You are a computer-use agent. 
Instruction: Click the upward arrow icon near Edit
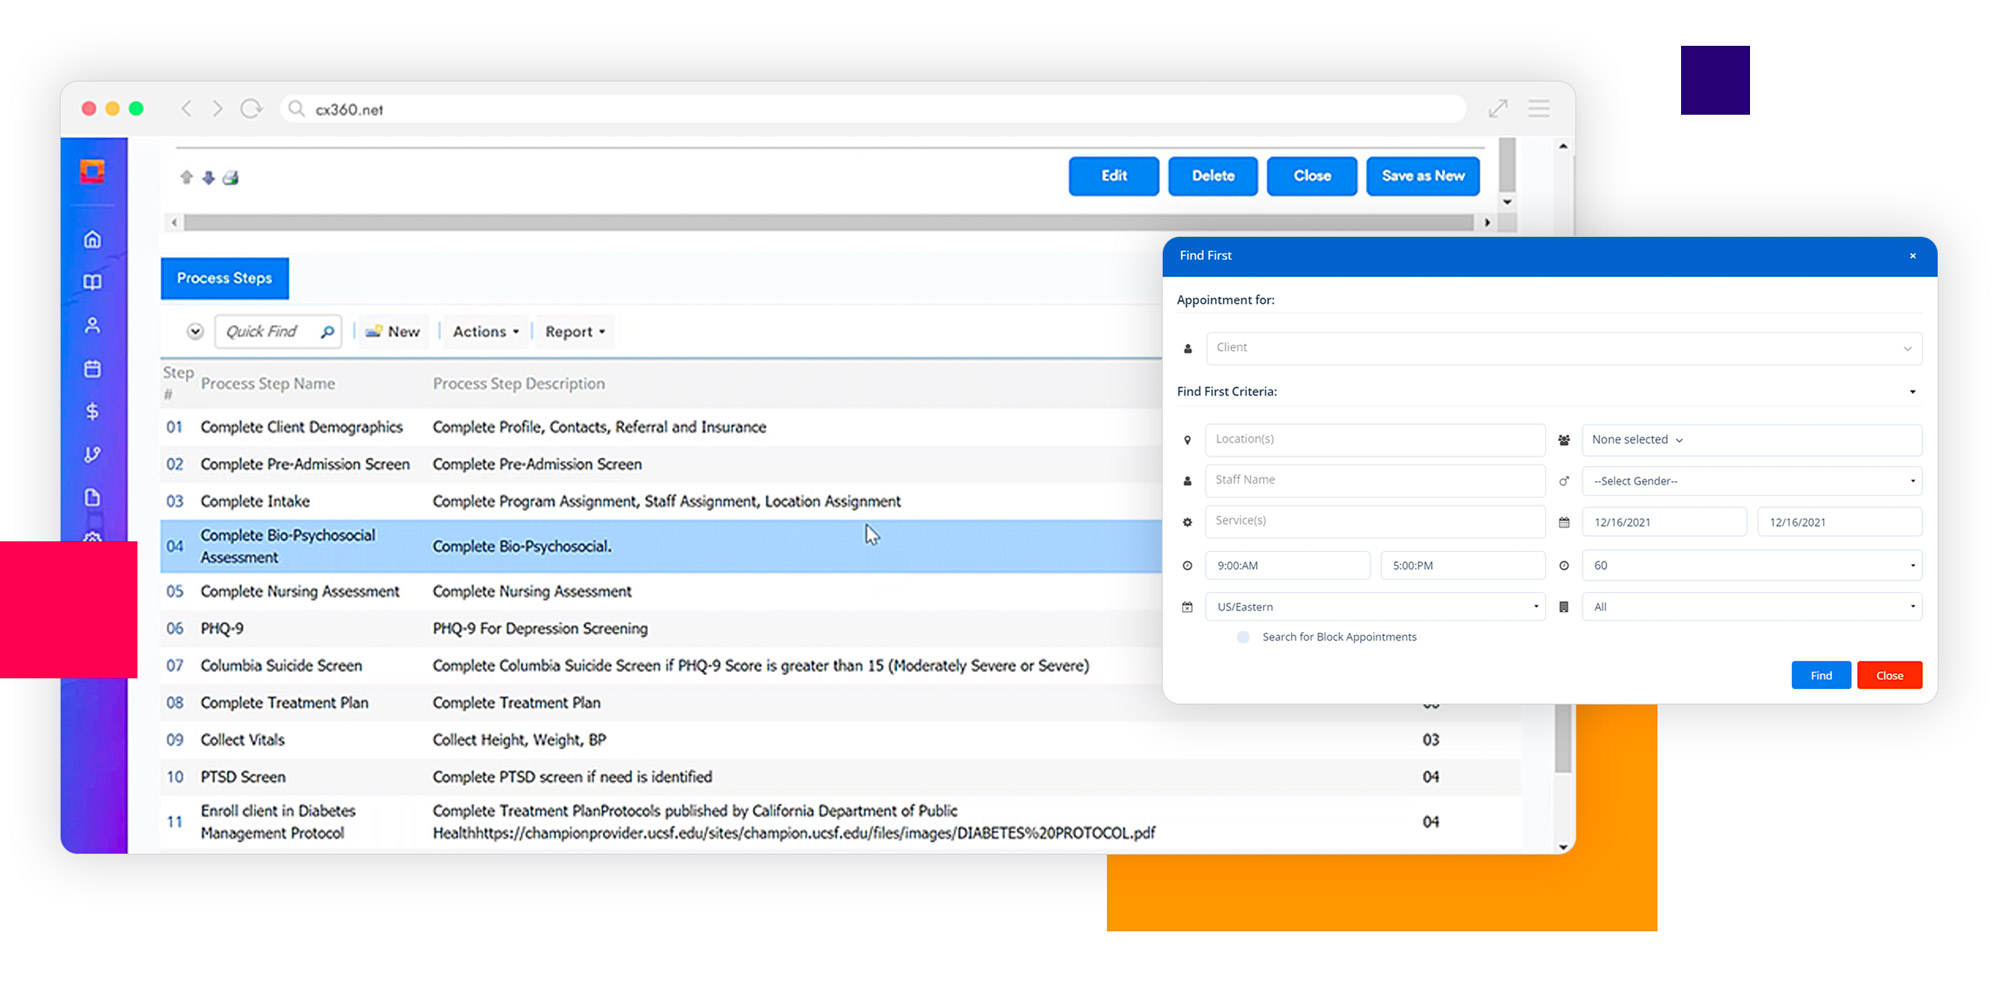coord(186,177)
